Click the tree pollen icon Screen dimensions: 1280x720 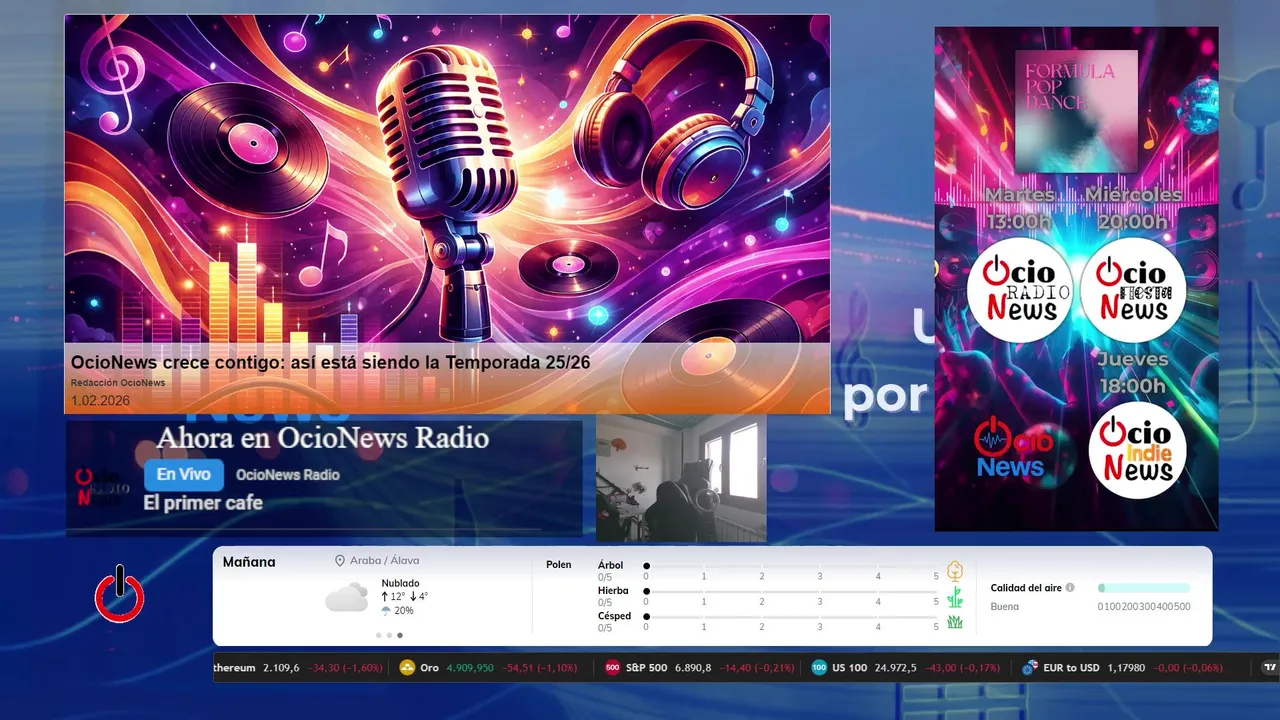tap(955, 571)
